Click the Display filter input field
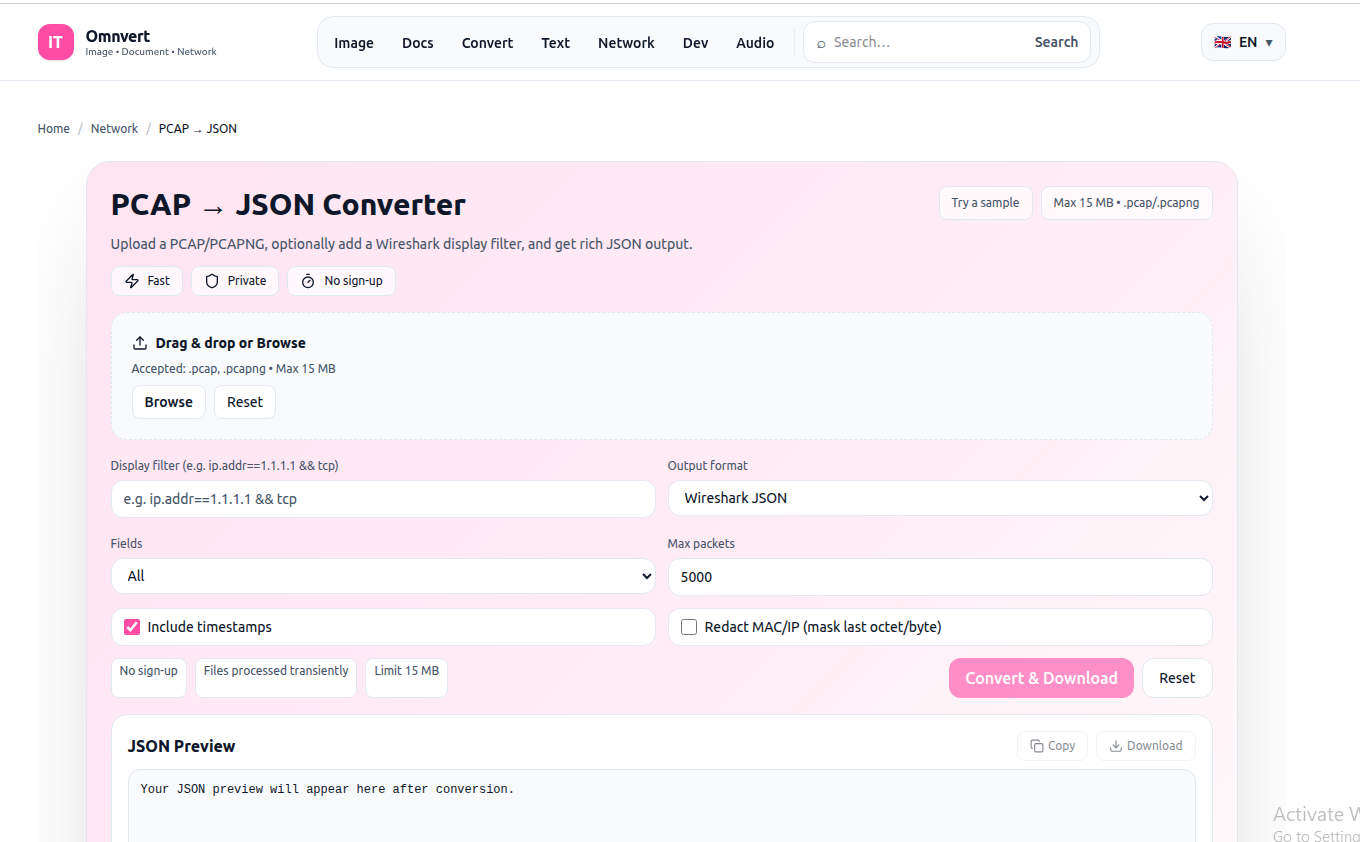Viewport: 1360px width, 842px height. pos(383,498)
